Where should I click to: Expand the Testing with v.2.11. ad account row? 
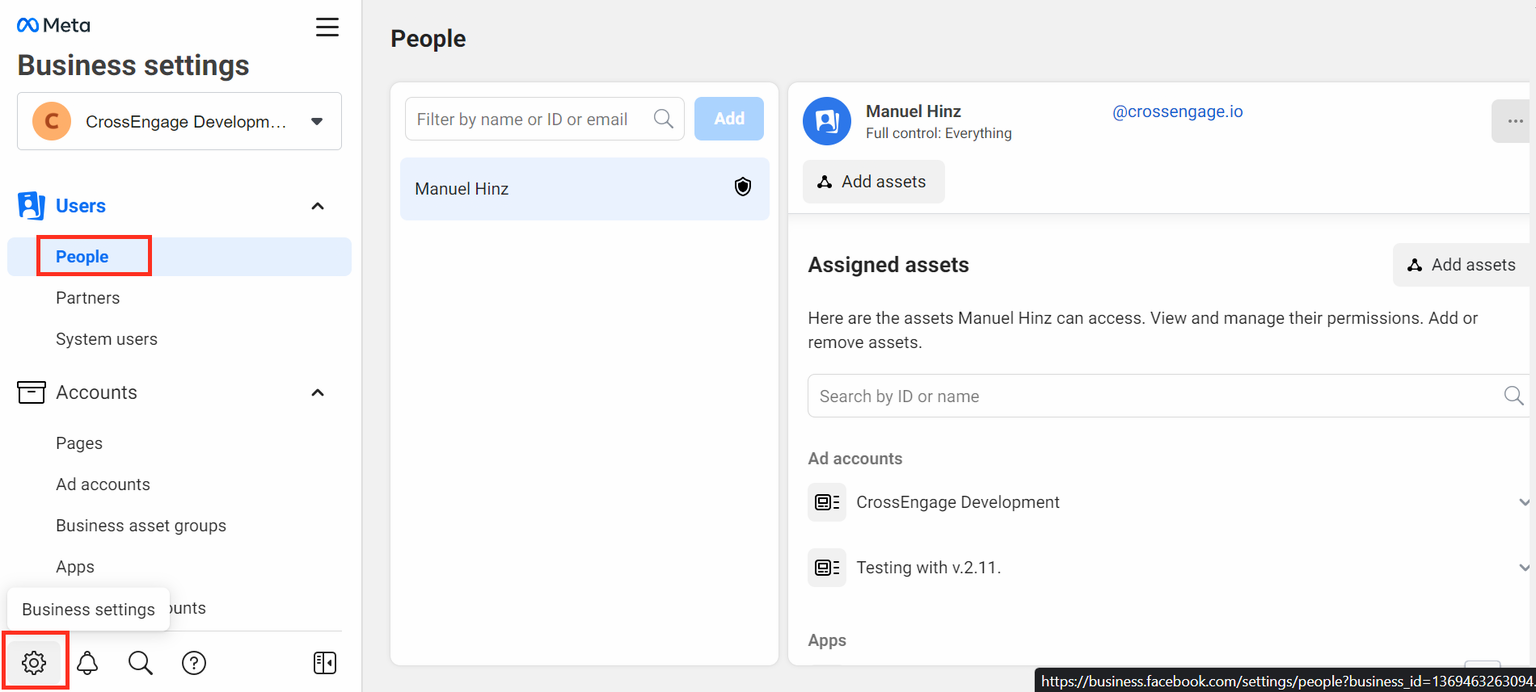[x=1524, y=567]
